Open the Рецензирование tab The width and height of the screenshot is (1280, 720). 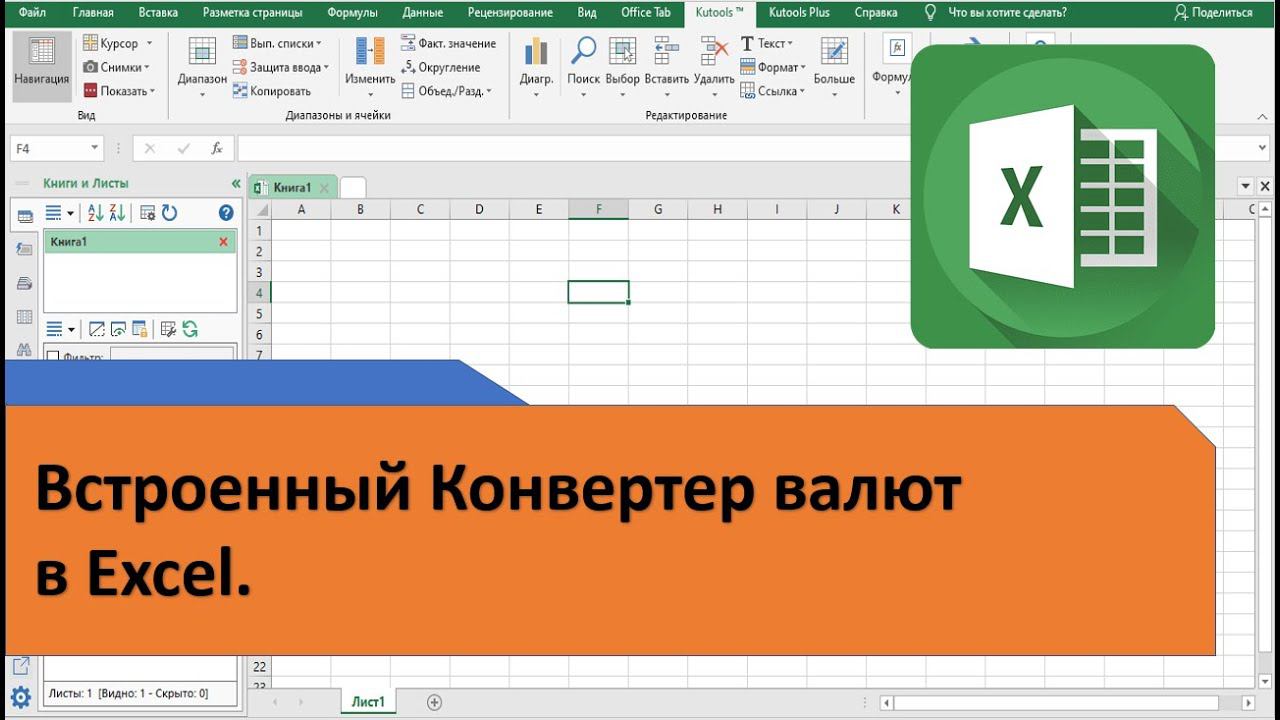coord(510,13)
